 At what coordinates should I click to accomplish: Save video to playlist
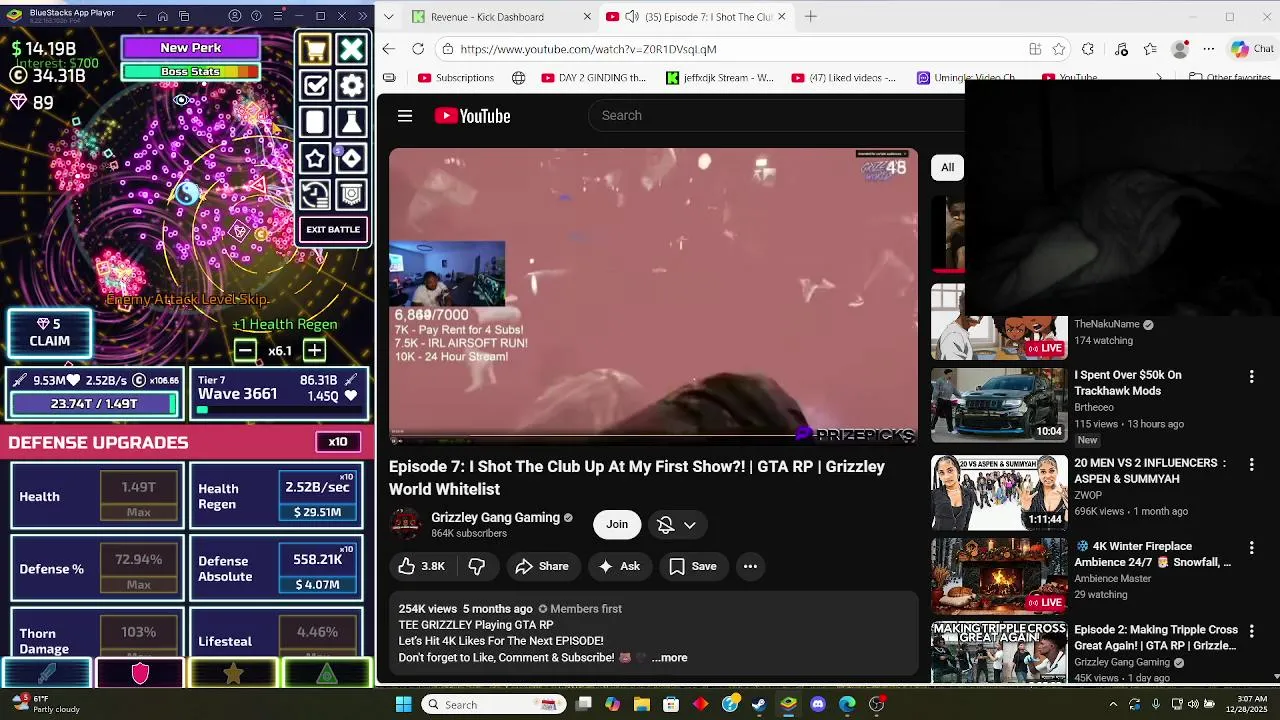(x=693, y=566)
